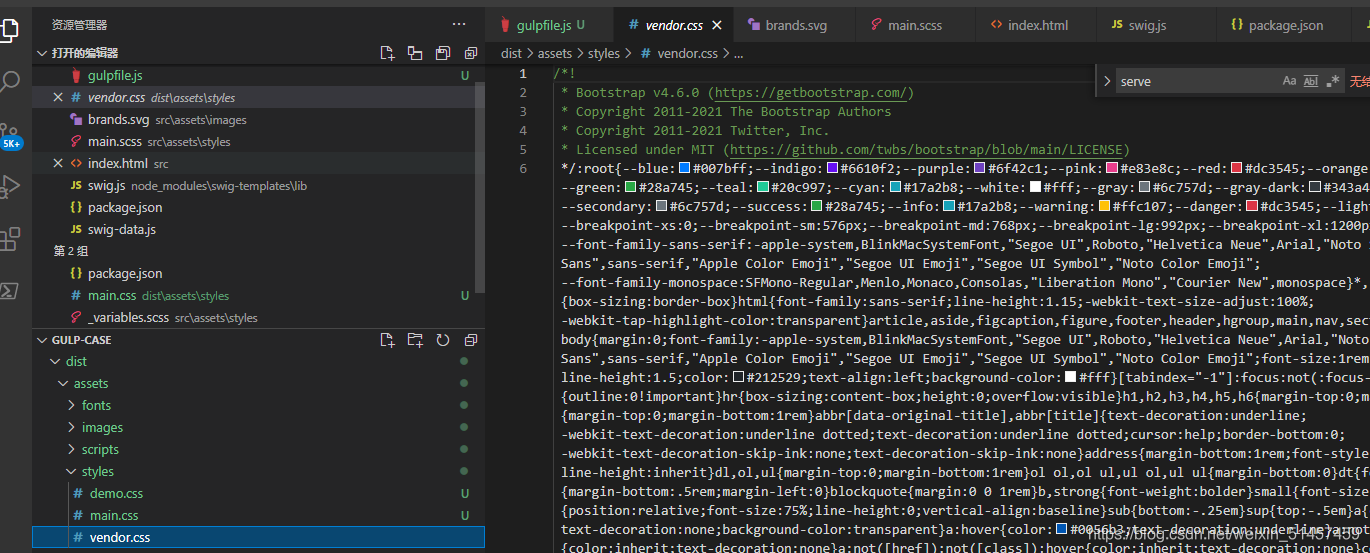Select gulpfile.js in the Open Editors list
Screen dimensions: 1370x553
pyautogui.click(x=114, y=75)
